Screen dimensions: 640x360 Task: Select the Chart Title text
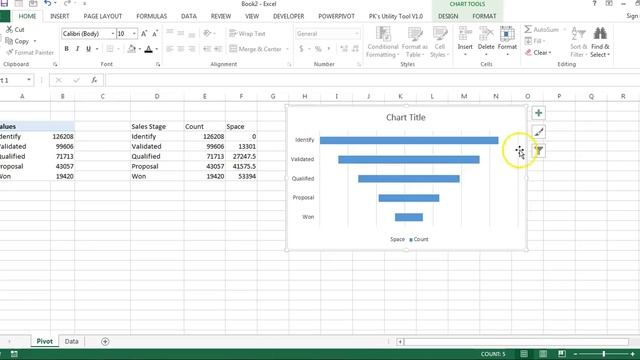[x=406, y=118]
